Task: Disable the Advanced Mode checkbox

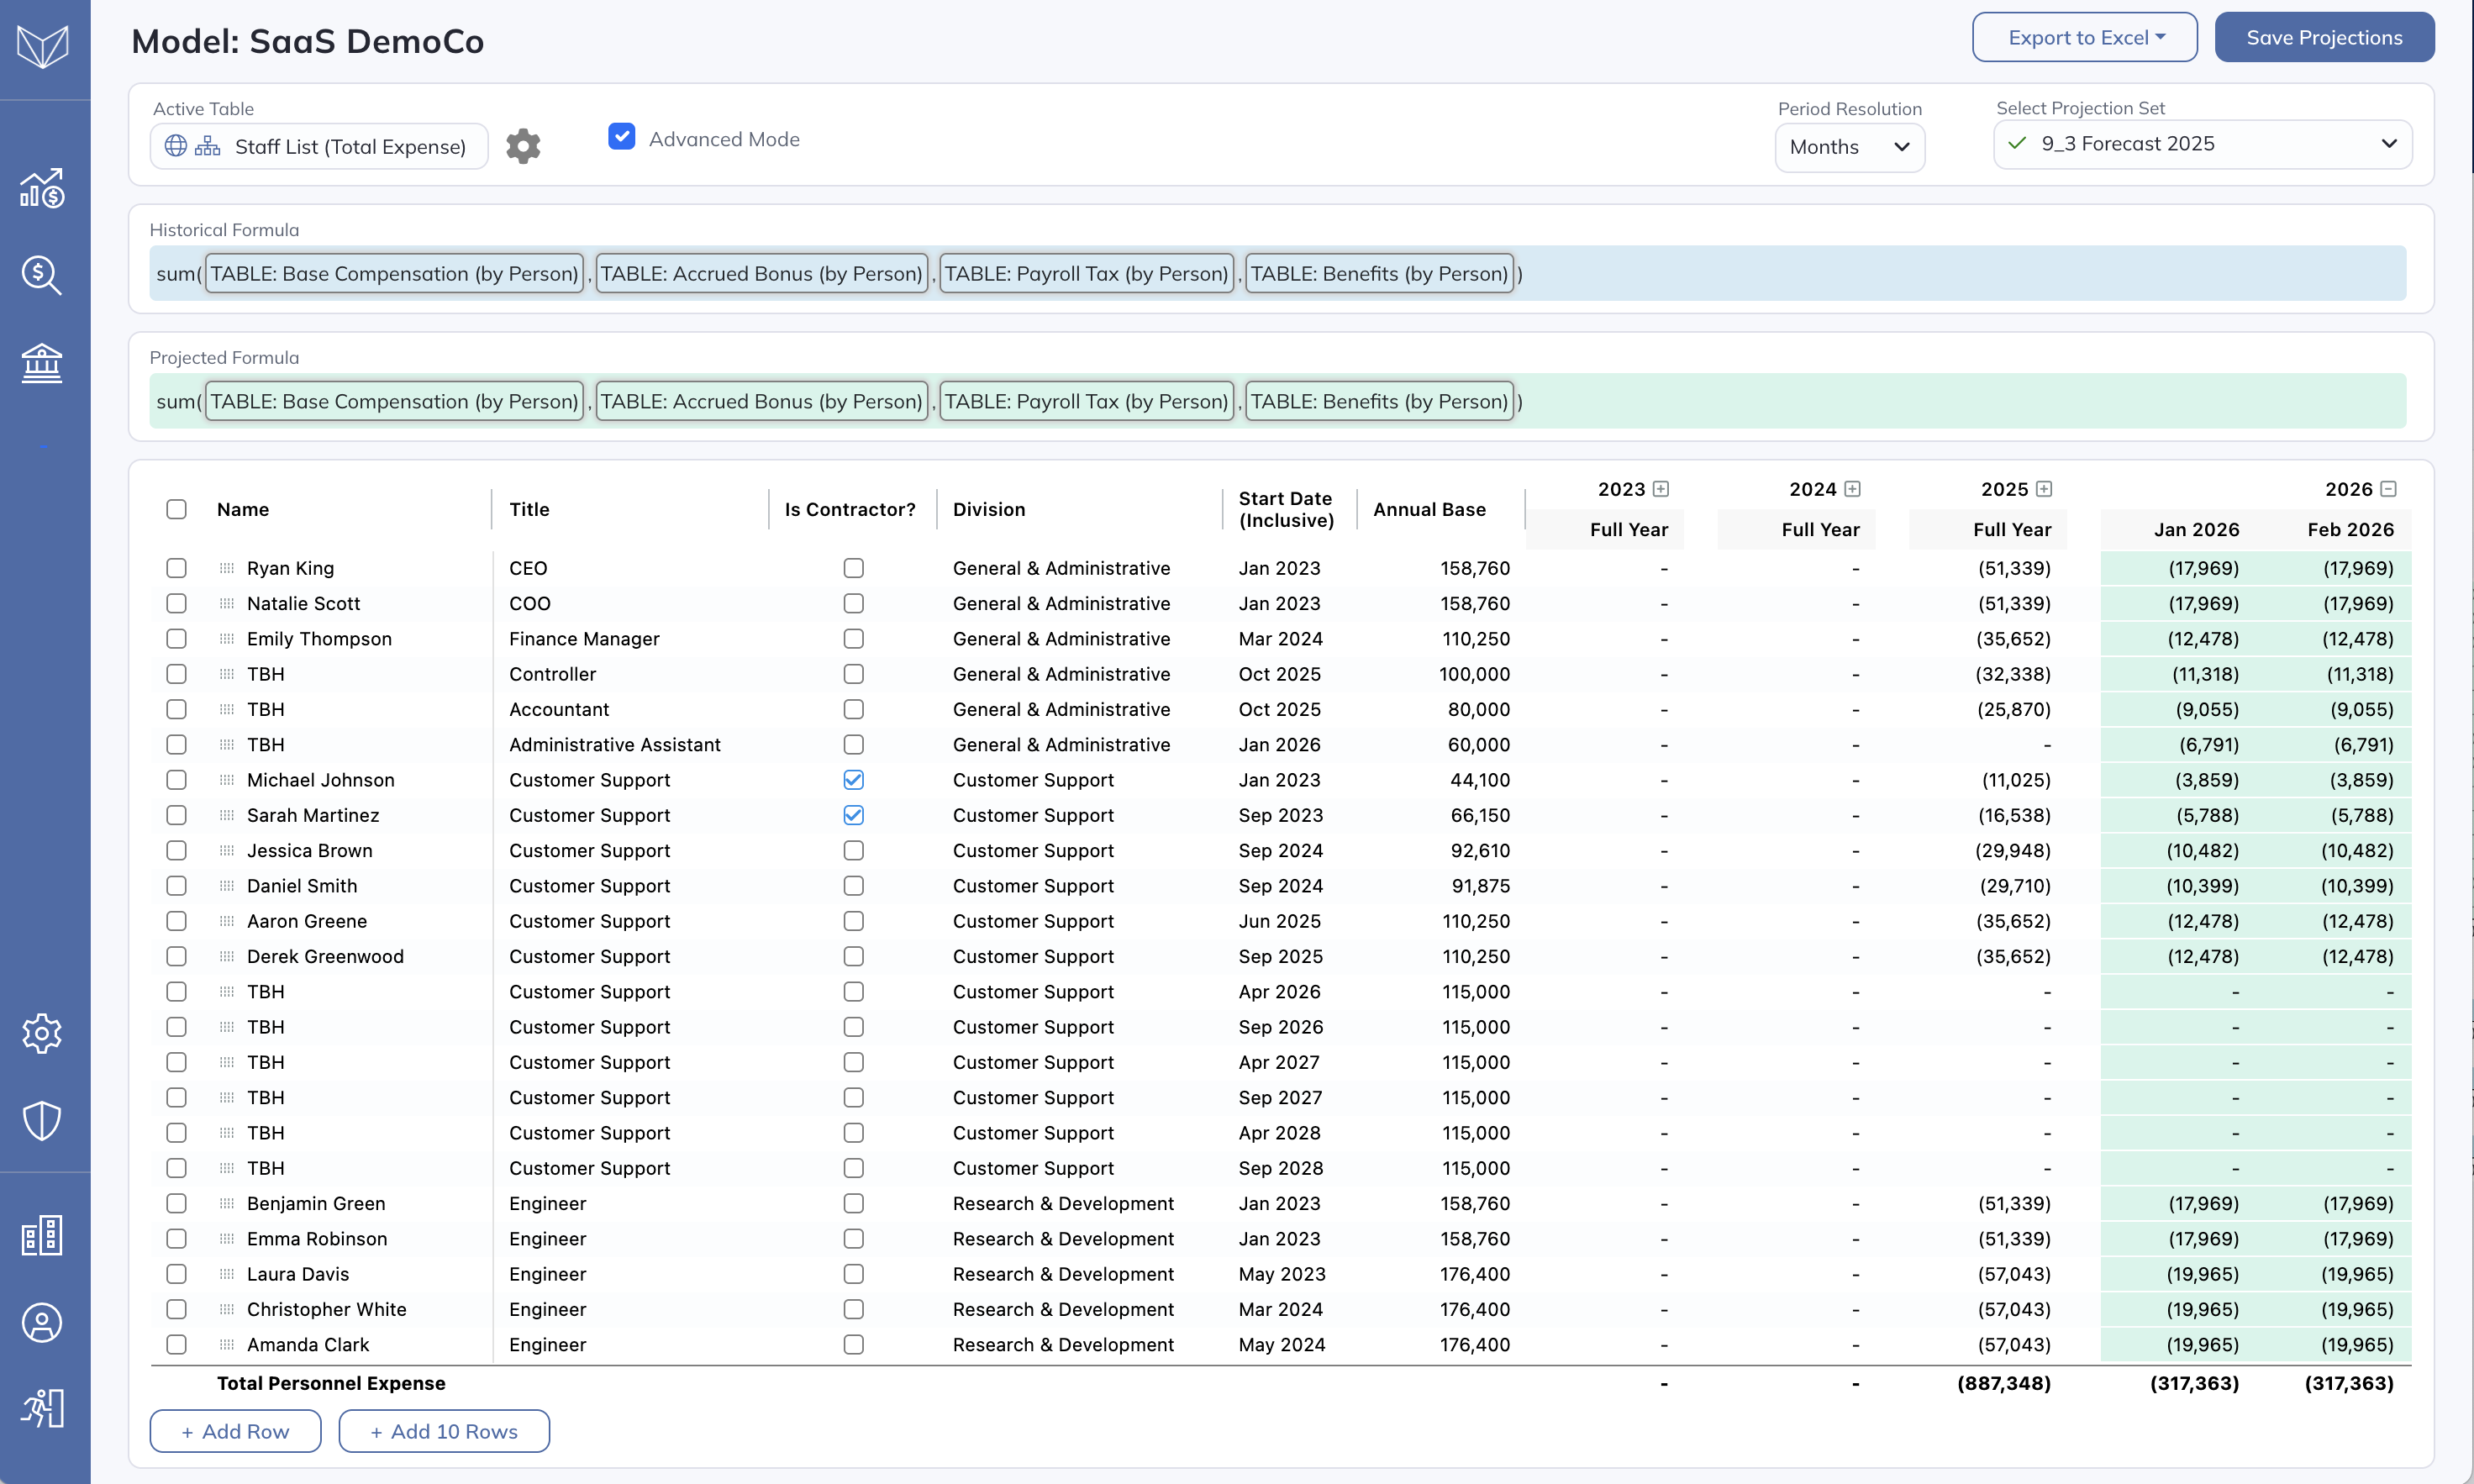Action: (x=621, y=137)
